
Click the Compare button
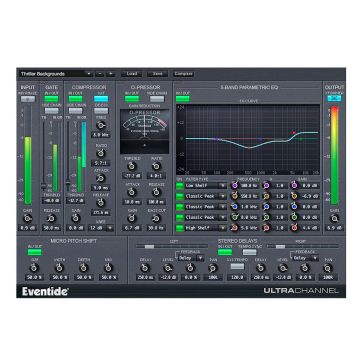(x=183, y=74)
